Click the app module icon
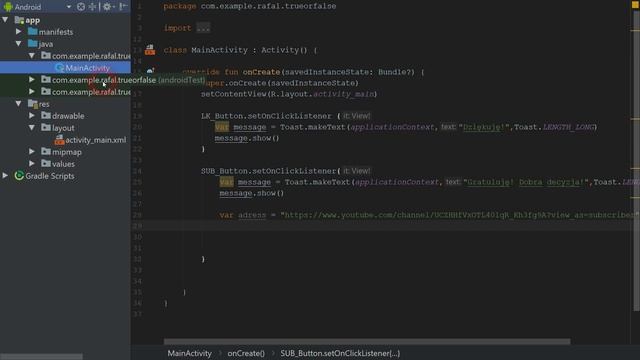This screenshot has width=640, height=360. [x=19, y=20]
